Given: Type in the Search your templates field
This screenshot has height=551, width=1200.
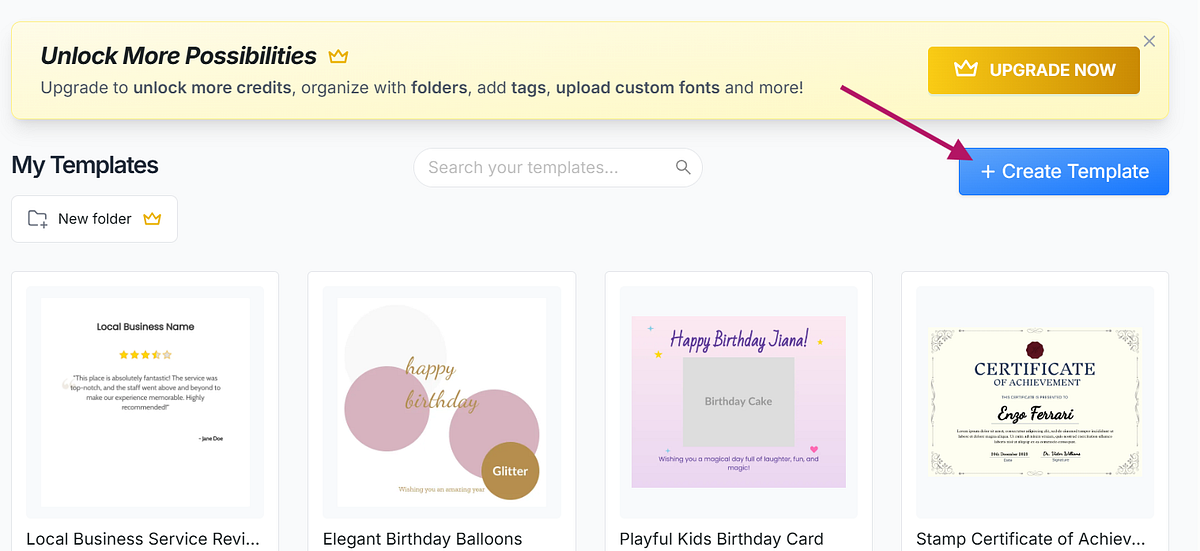Looking at the screenshot, I should click(x=545, y=167).
